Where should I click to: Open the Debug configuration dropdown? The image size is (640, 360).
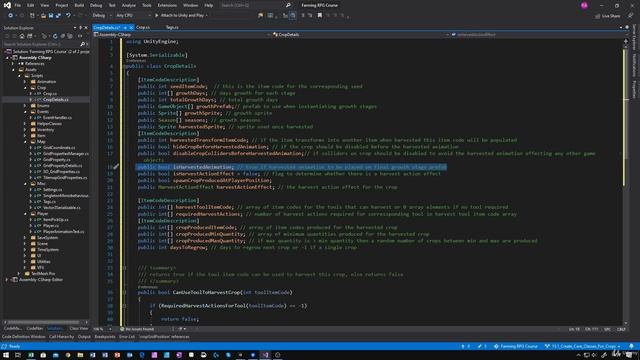(x=101, y=16)
